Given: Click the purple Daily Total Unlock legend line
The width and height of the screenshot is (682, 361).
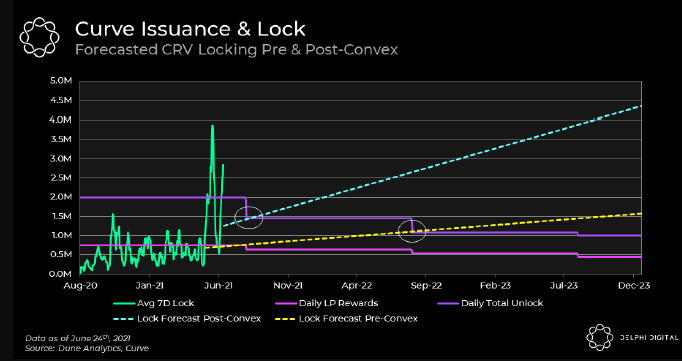Looking at the screenshot, I should pos(448,303).
